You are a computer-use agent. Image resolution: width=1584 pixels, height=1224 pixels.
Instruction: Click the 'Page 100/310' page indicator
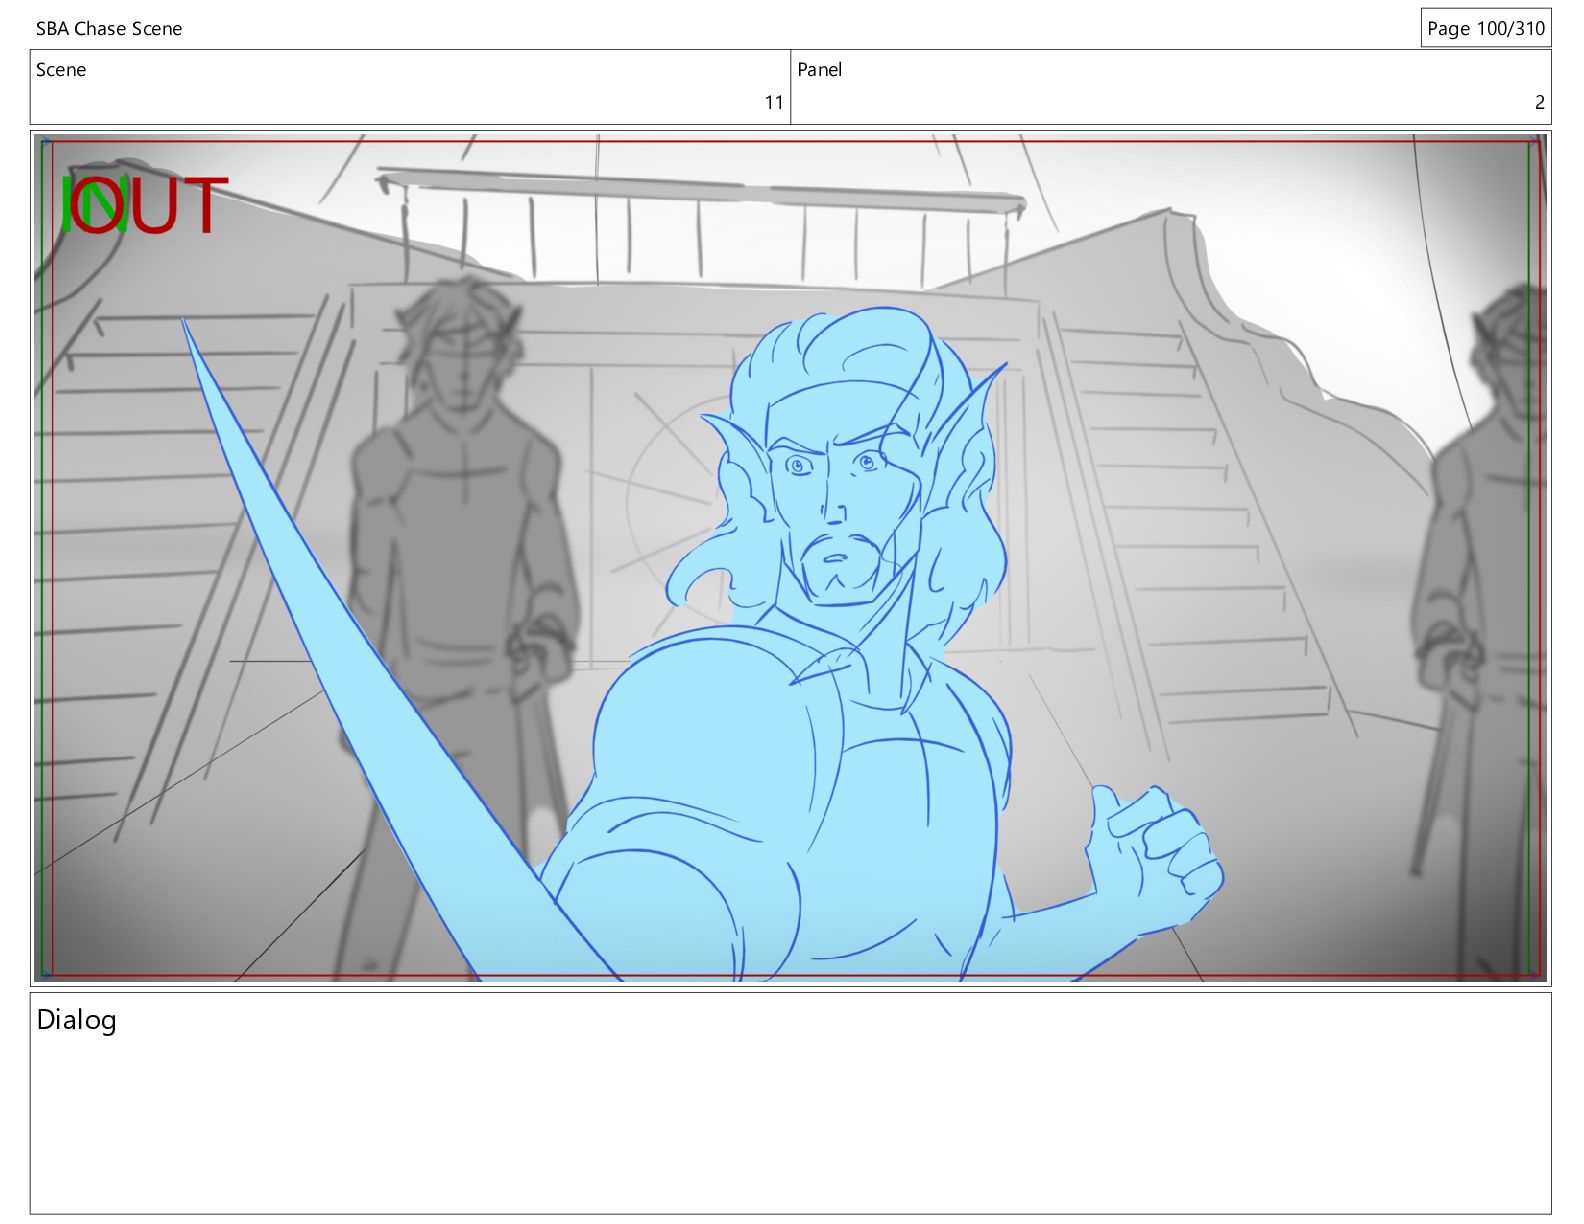(x=1486, y=28)
